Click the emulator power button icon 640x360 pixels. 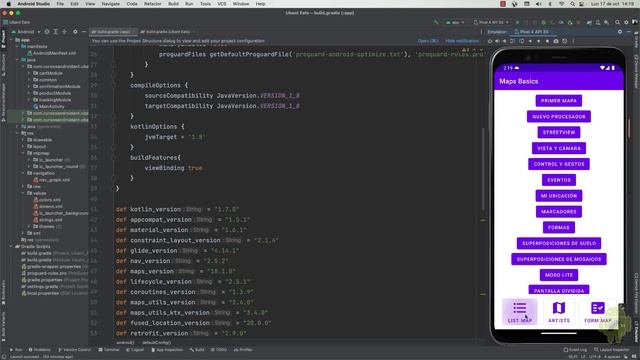click(x=489, y=41)
